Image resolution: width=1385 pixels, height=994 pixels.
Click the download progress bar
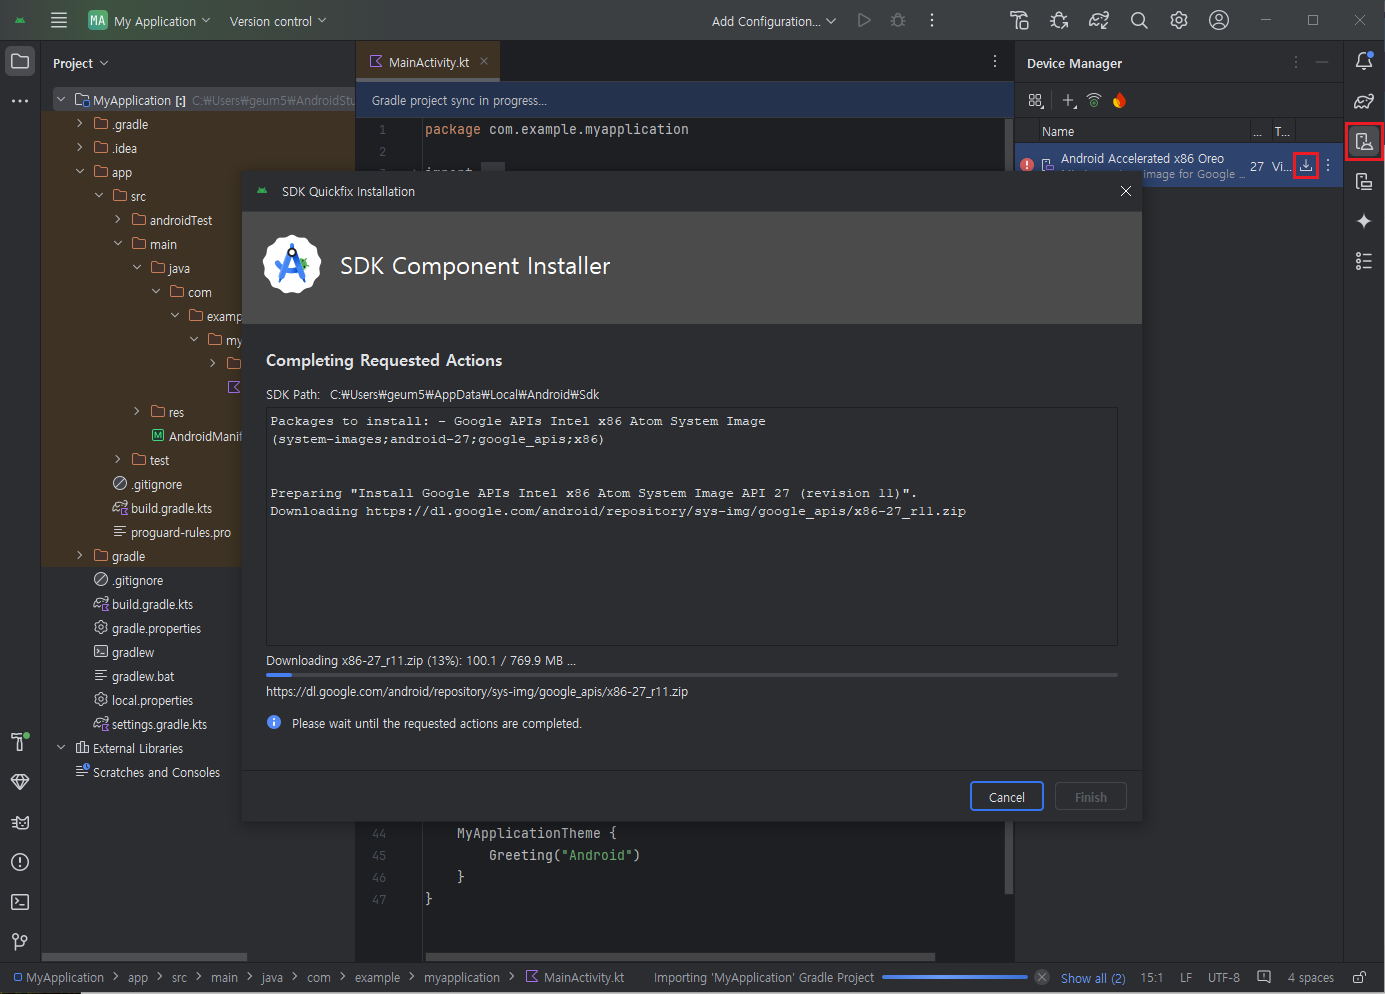pos(692,675)
